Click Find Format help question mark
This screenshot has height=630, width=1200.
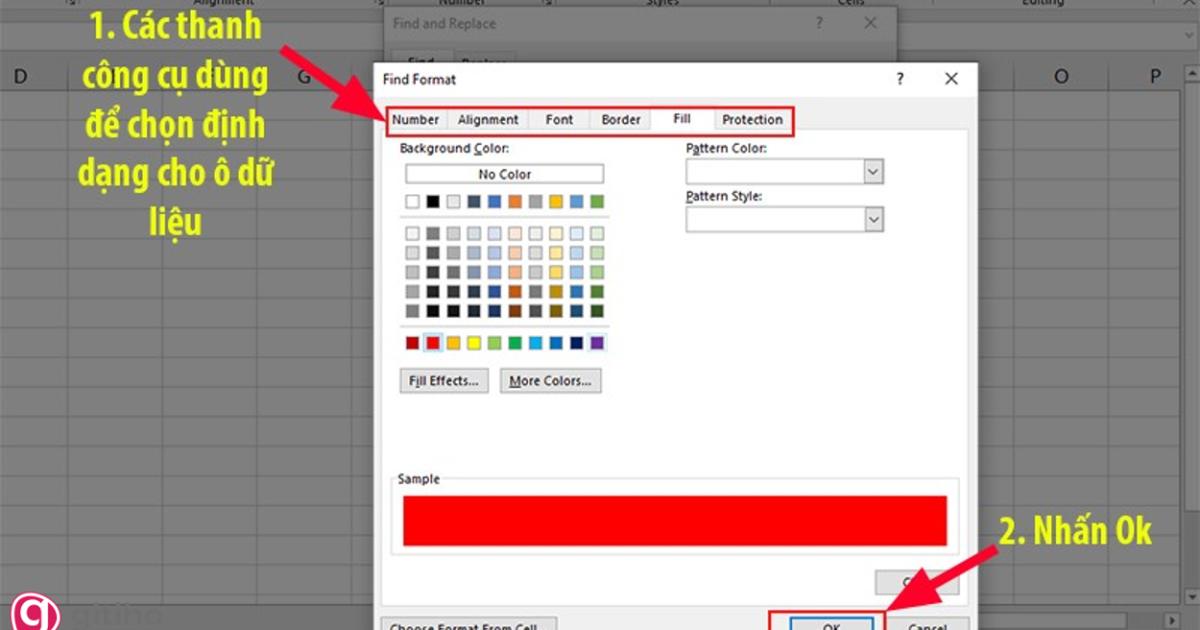click(x=900, y=79)
